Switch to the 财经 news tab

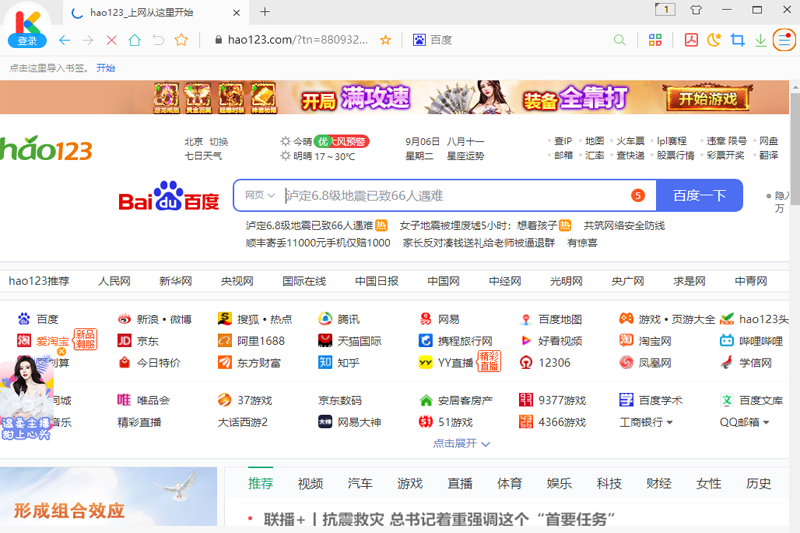point(658,484)
